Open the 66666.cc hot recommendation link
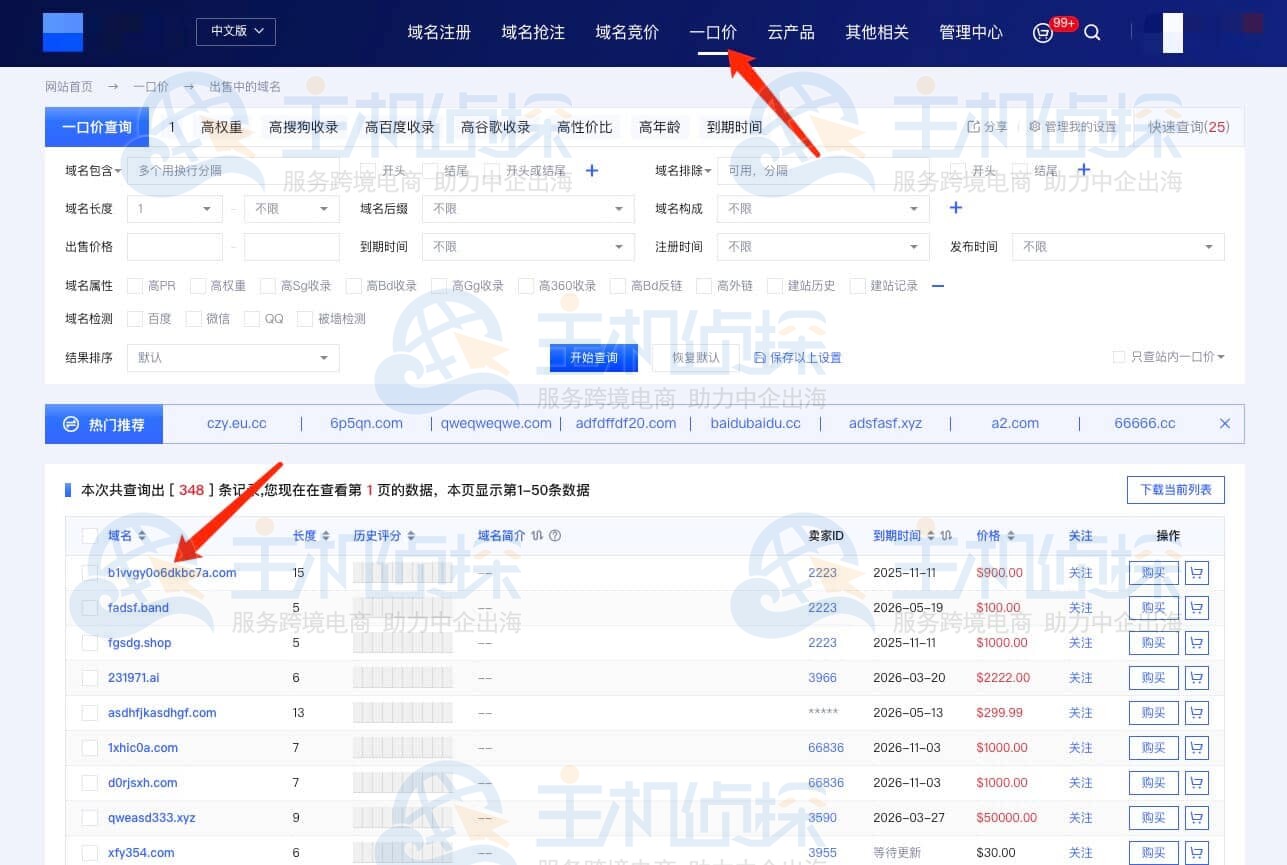 coord(1143,423)
